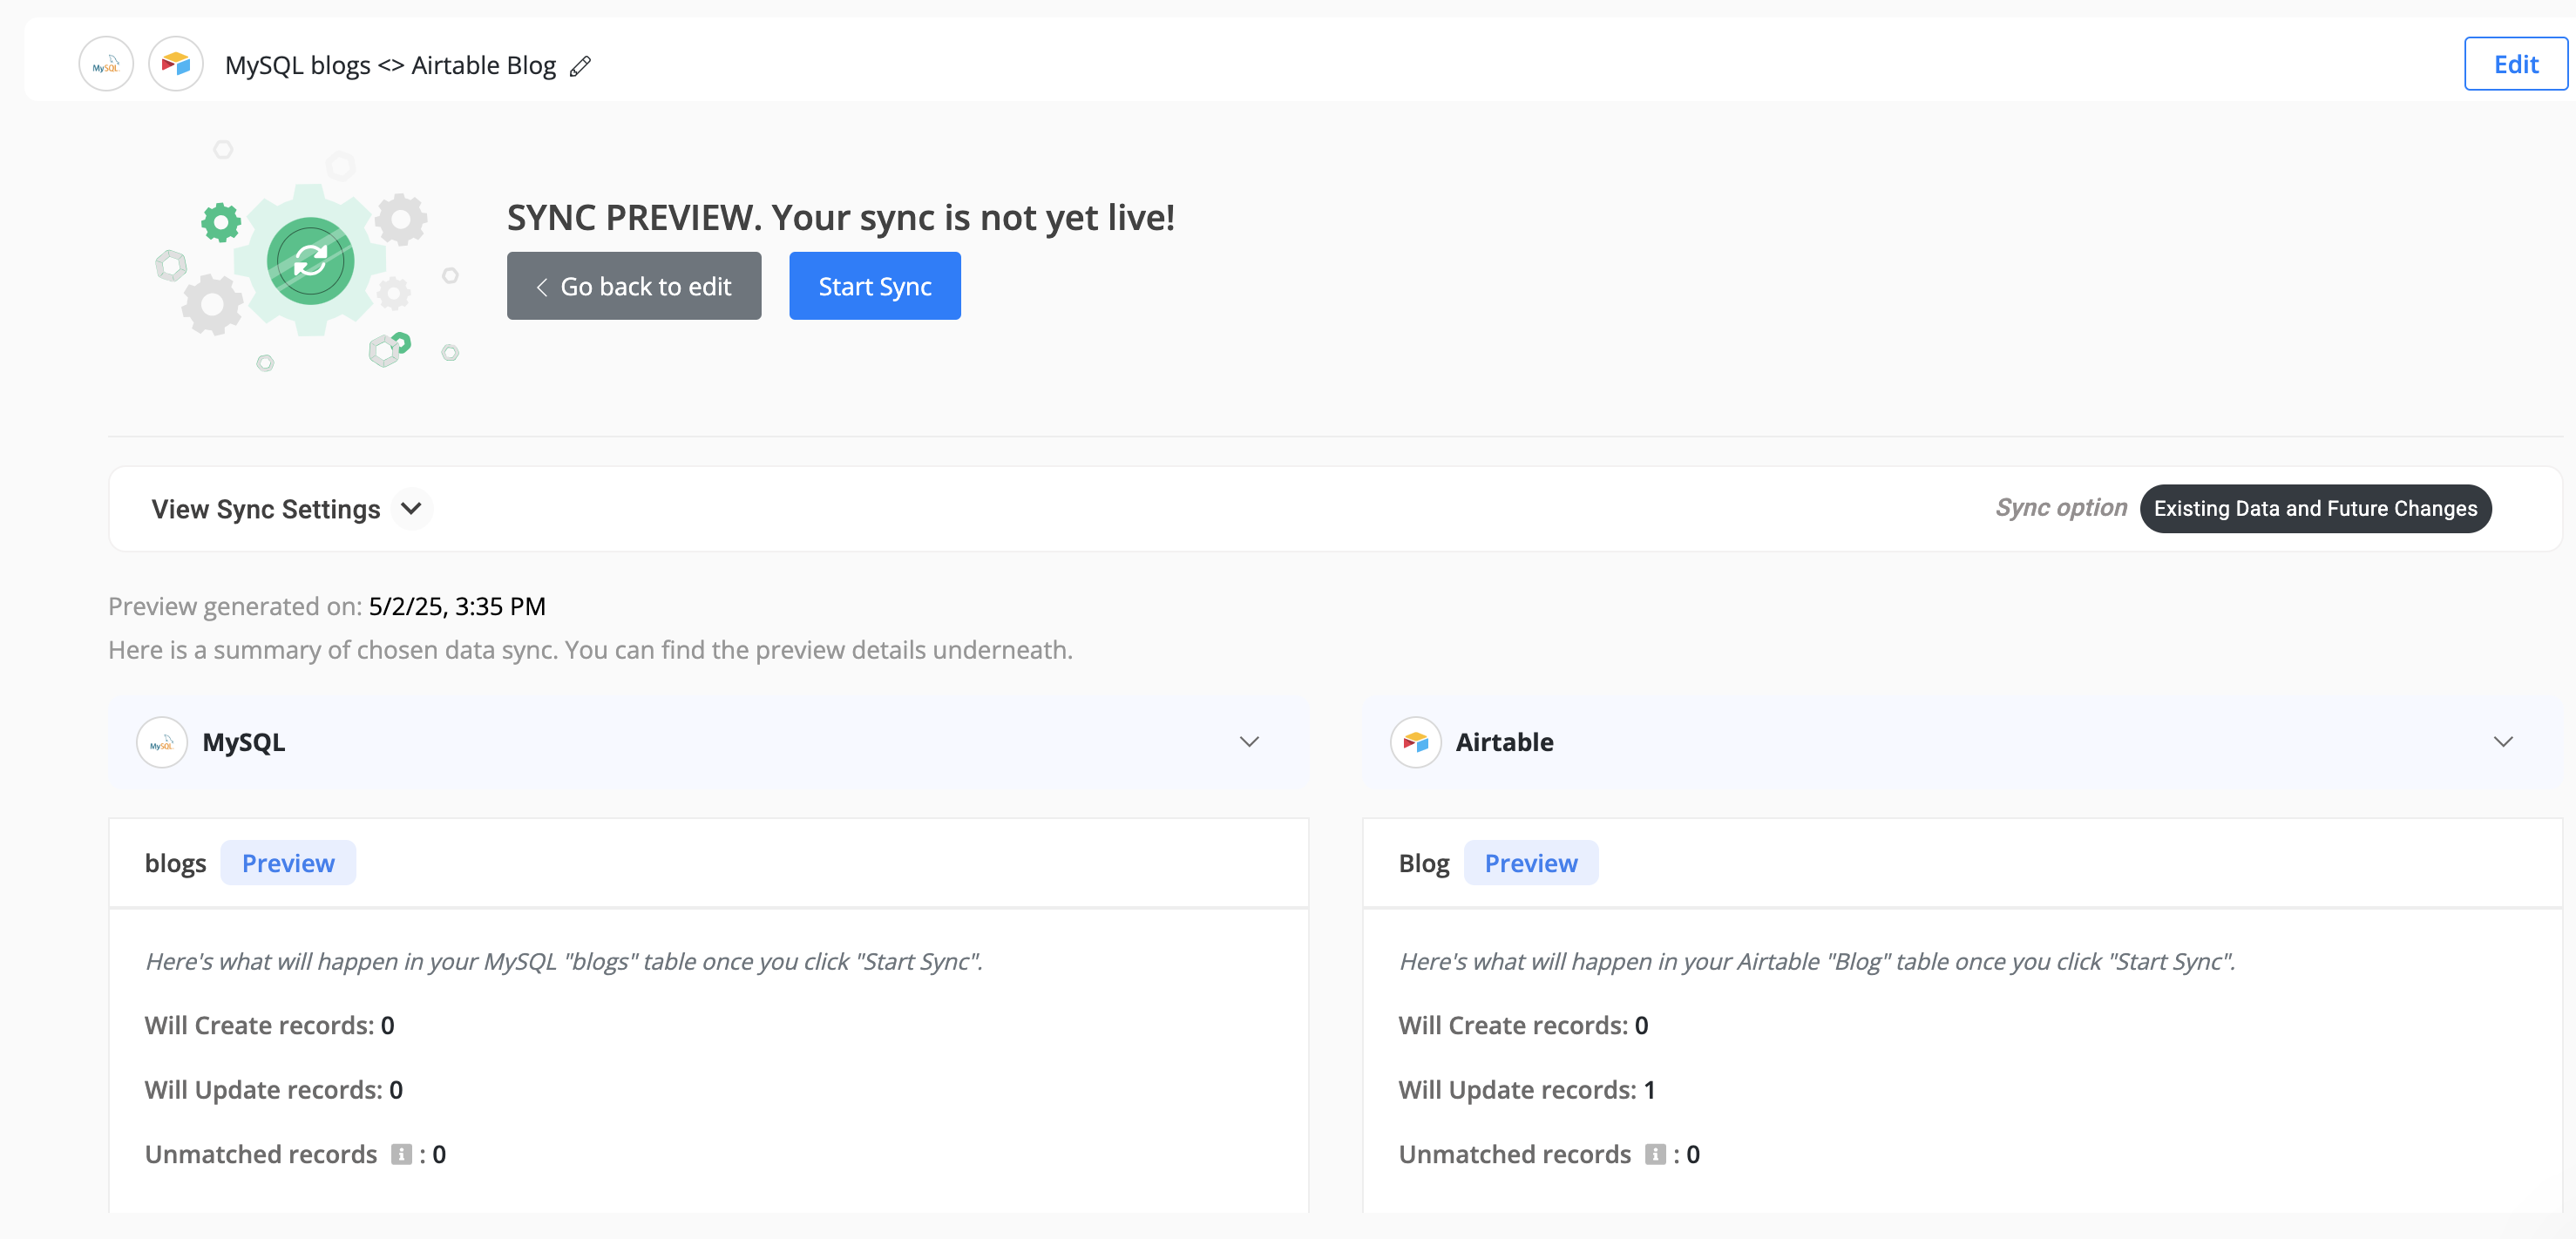Screen dimensions: 2576x1239
Task: Collapse the MySQL section chevron
Action: [1249, 742]
